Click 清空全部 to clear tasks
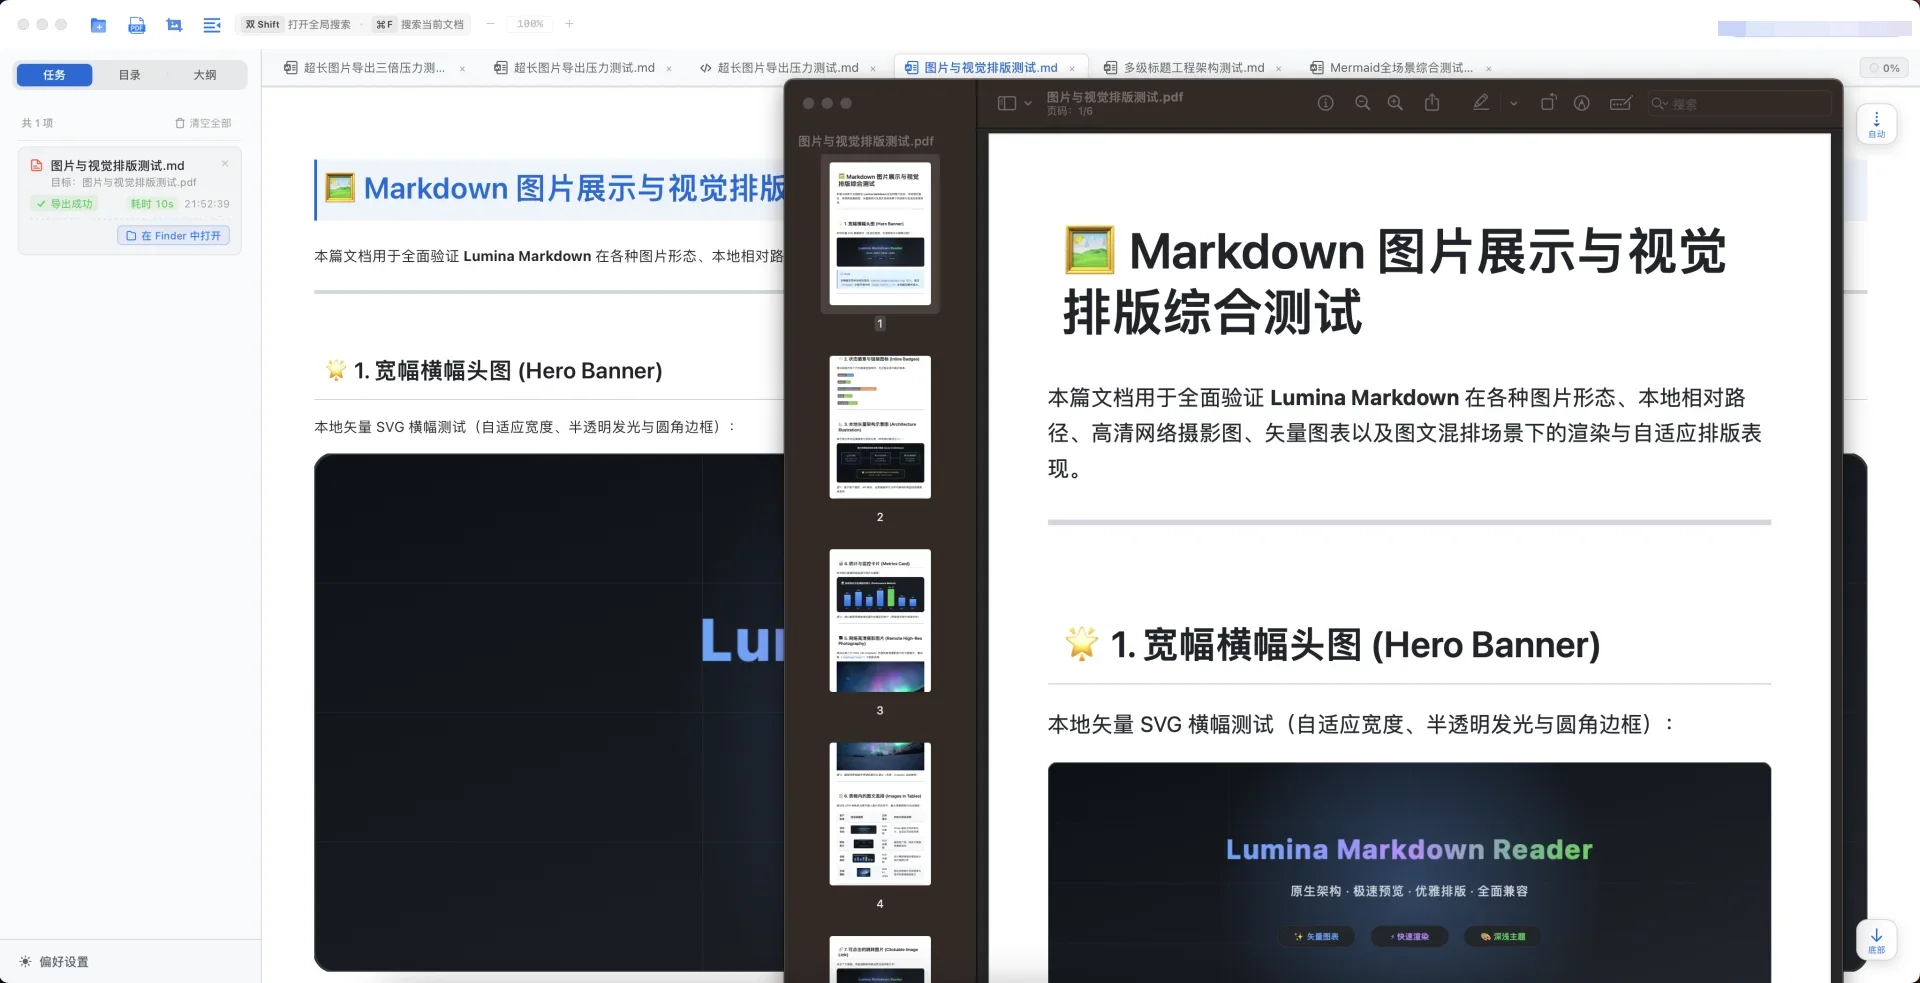This screenshot has width=1920, height=983. (x=203, y=123)
